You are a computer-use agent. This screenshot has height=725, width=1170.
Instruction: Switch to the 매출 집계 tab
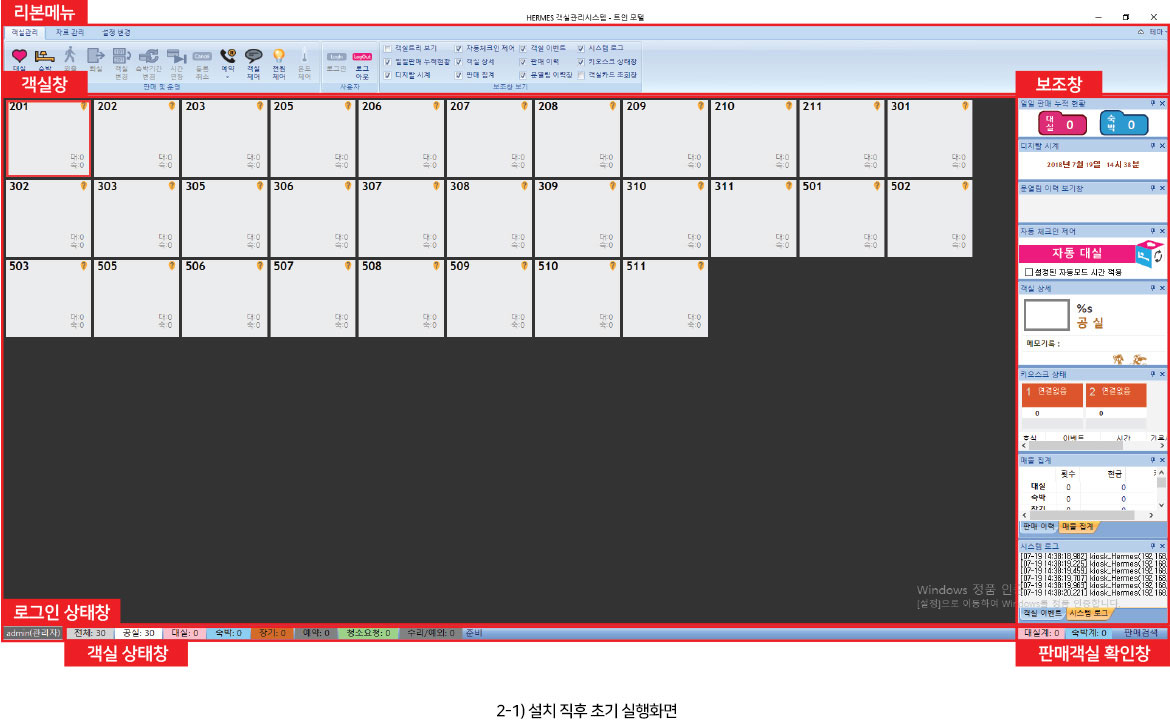[x=1077, y=527]
